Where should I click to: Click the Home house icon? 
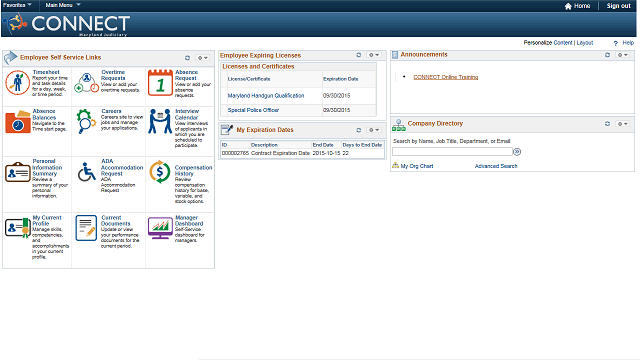[x=568, y=6]
